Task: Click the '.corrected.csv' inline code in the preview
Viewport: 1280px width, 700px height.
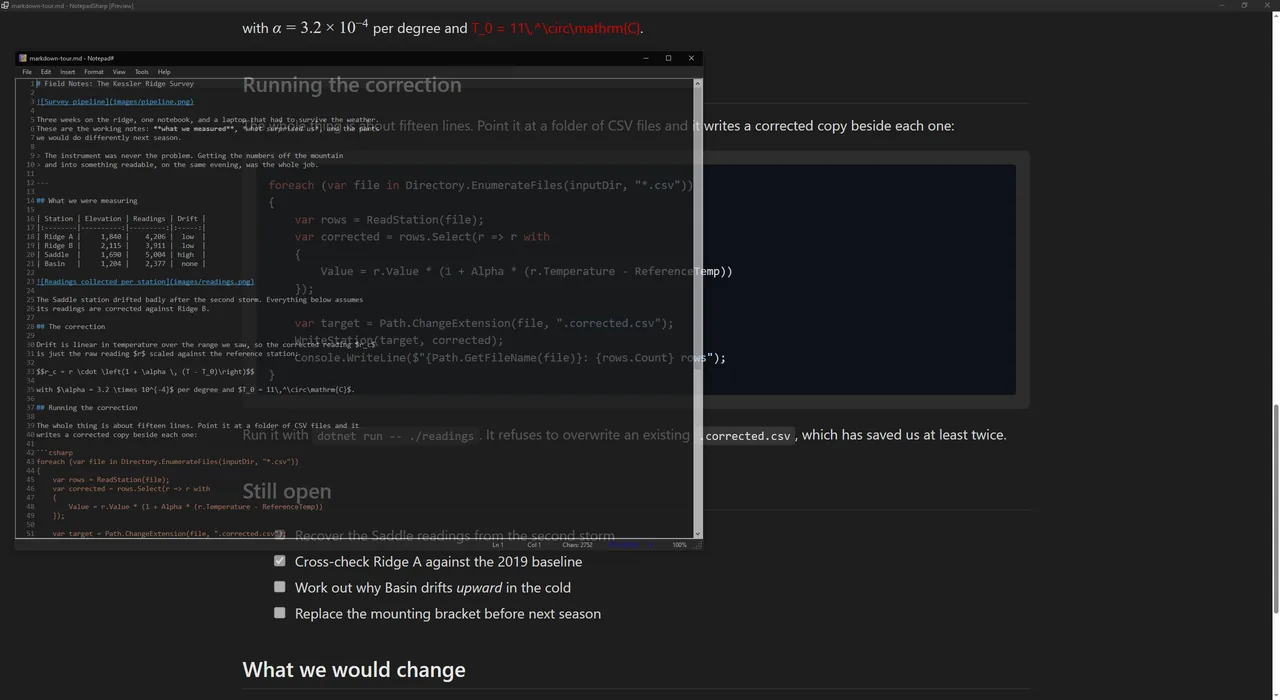Action: tap(746, 435)
